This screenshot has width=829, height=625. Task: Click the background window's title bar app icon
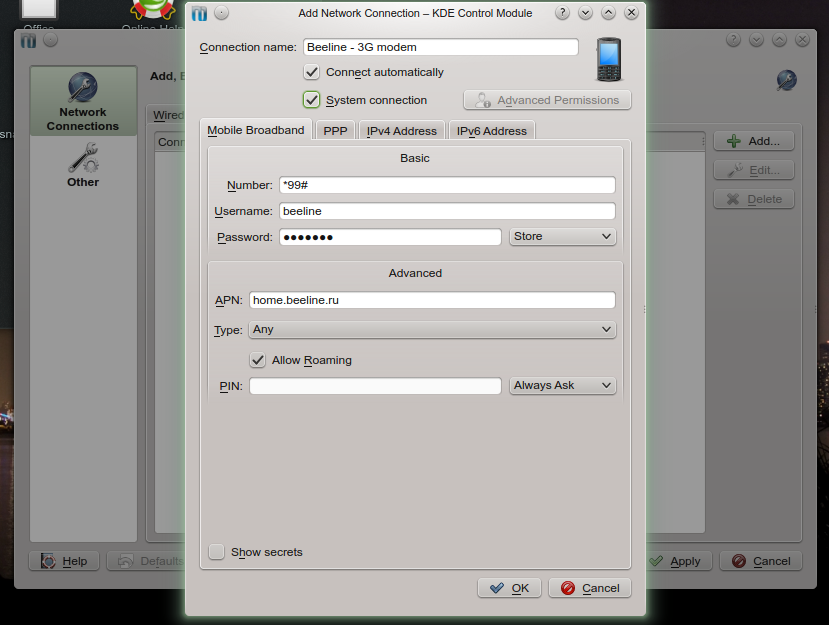29,40
